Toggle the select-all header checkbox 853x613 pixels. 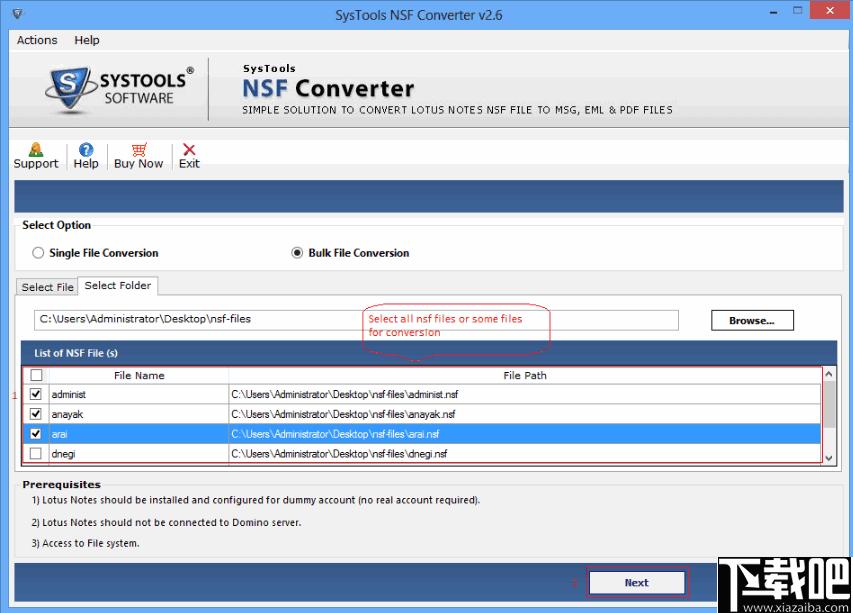click(36, 375)
